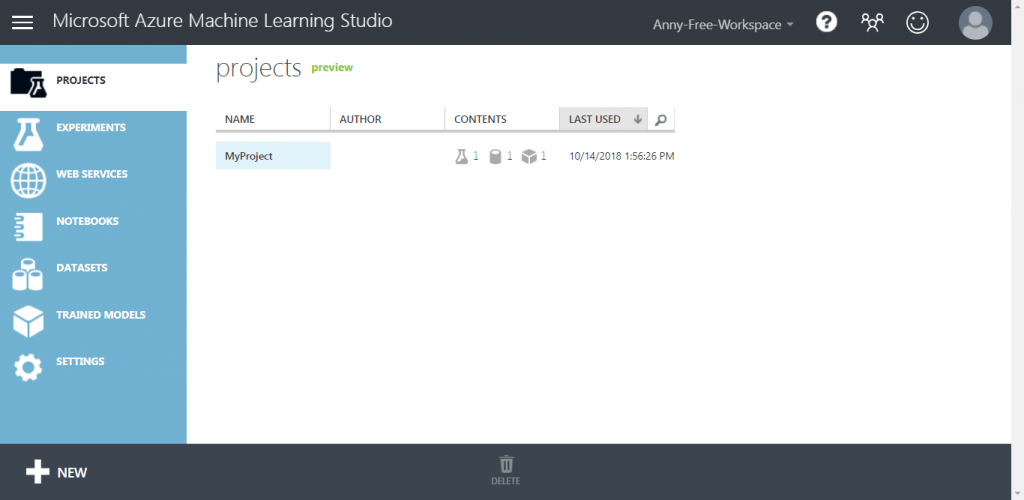Switch to the NOTEBOOKS section label
The image size is (1024, 500).
(x=88, y=221)
